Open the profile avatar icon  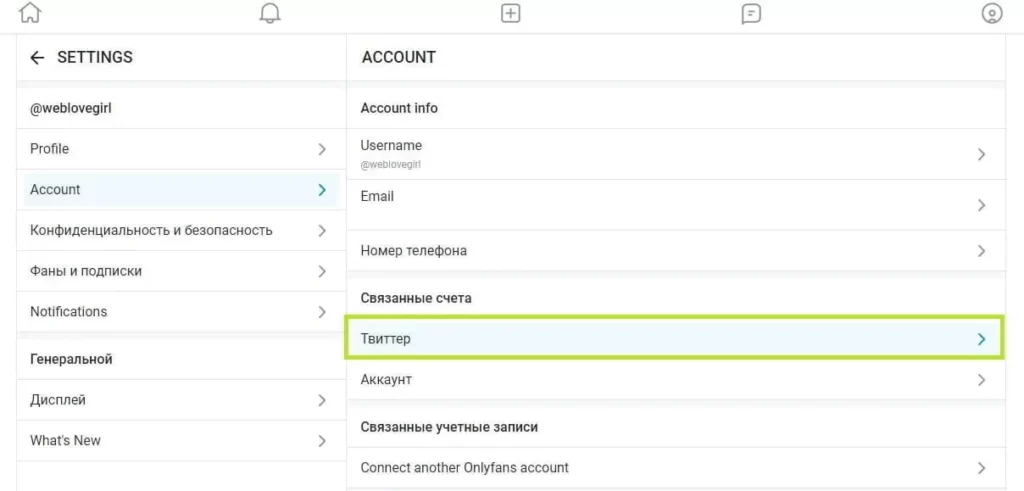coord(991,13)
